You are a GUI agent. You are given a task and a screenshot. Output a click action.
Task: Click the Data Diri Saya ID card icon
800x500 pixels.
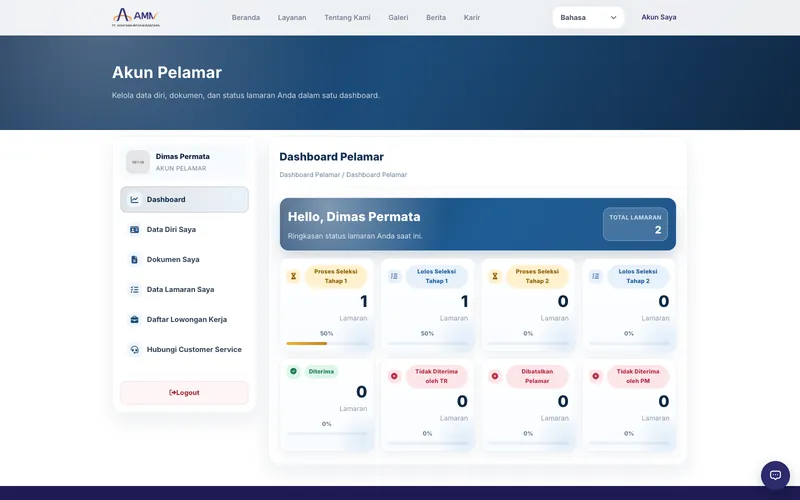[134, 230]
